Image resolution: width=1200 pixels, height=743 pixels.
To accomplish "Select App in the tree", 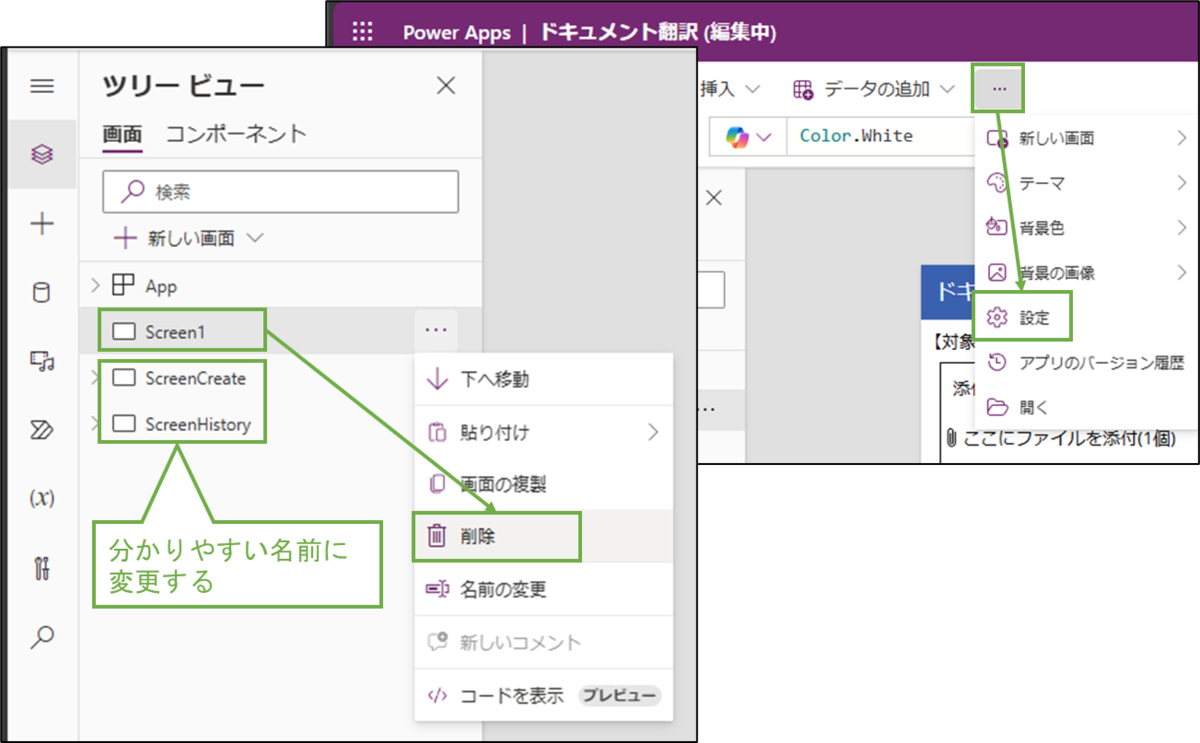I will pos(161,286).
